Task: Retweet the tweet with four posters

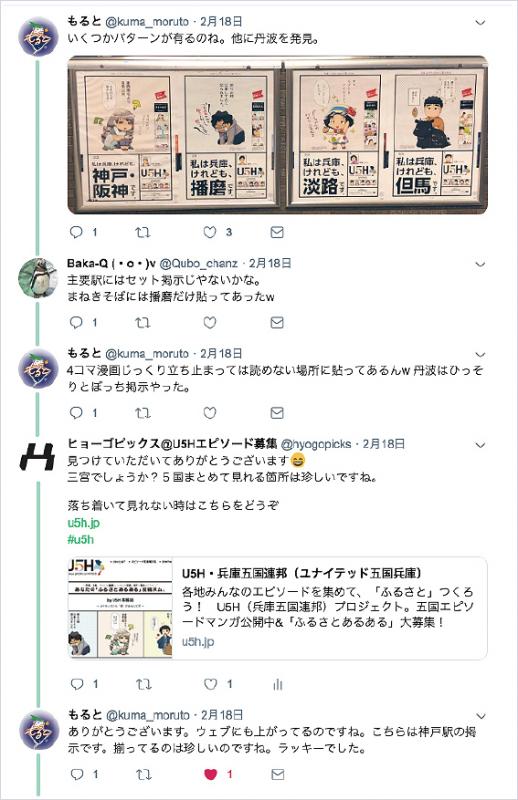Action: [x=142, y=232]
